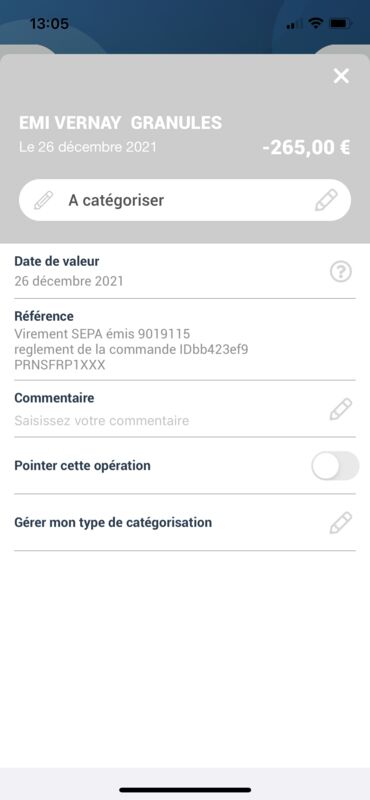The height and width of the screenshot is (800, 370).
Task: Tap the battery status icon
Action: click(x=340, y=23)
